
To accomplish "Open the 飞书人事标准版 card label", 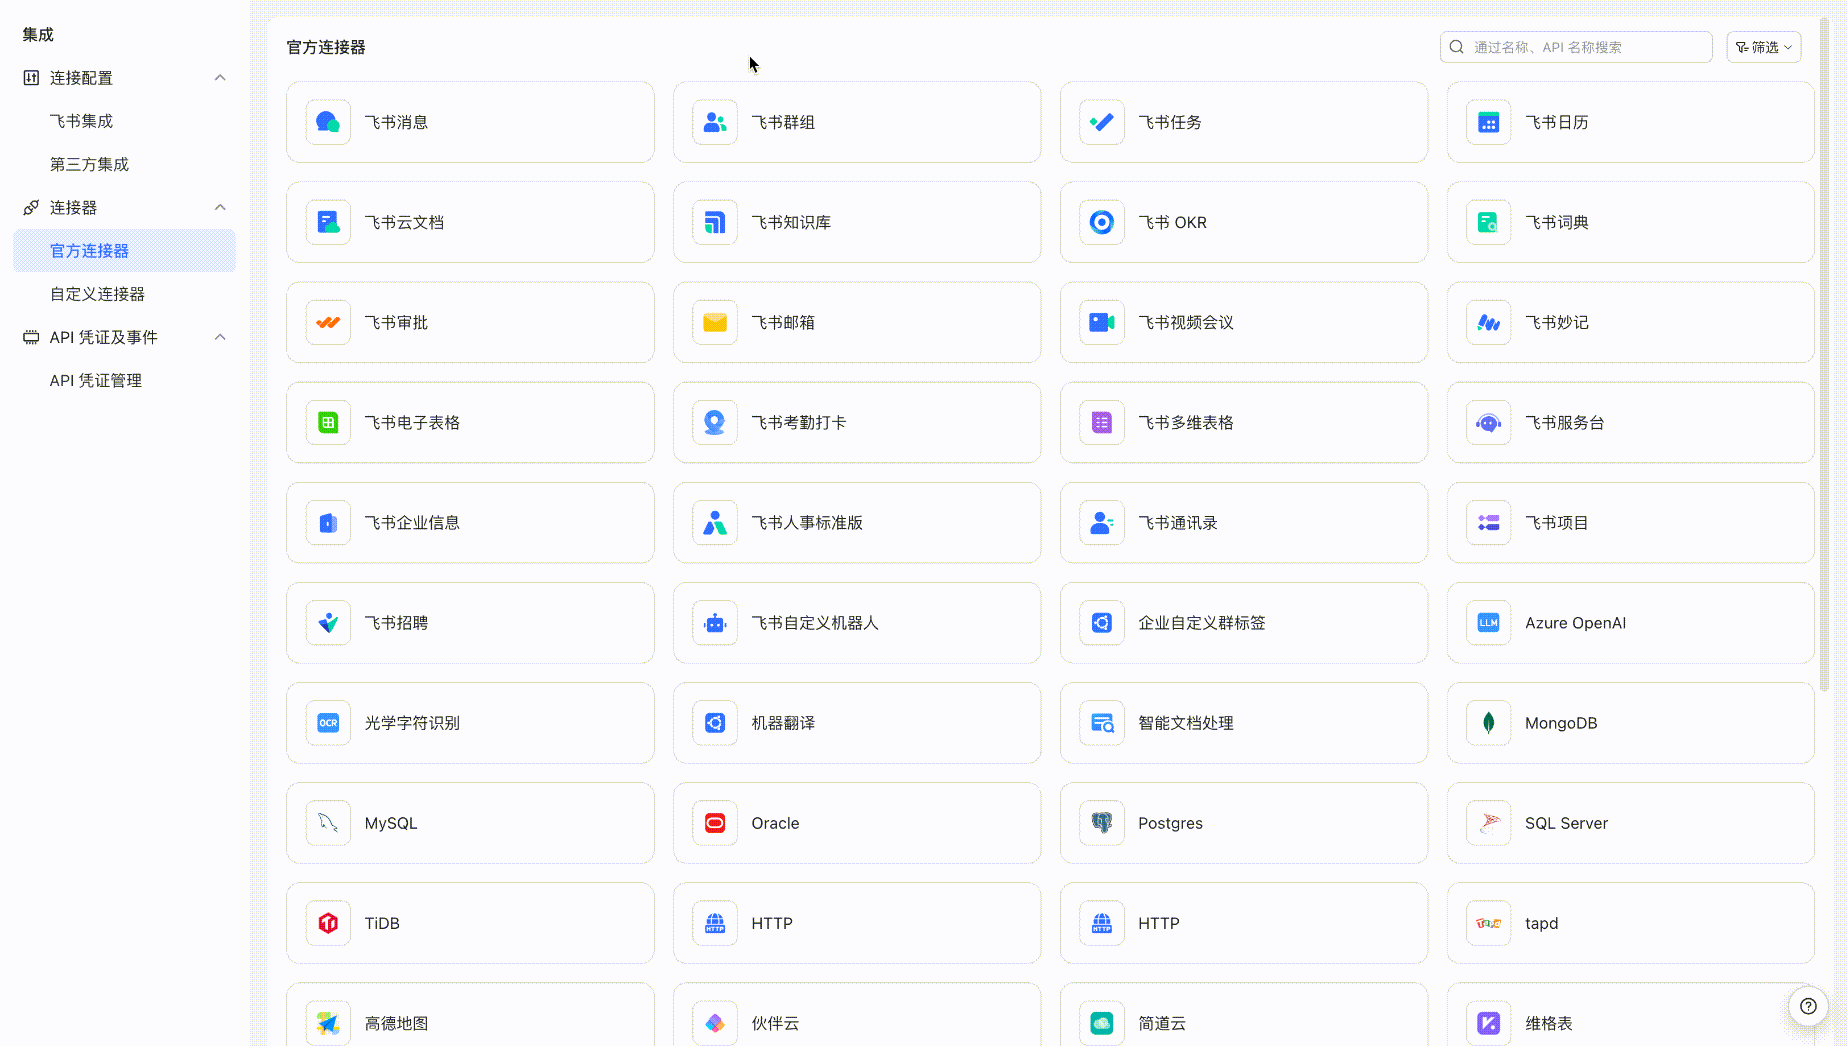I will coord(807,522).
